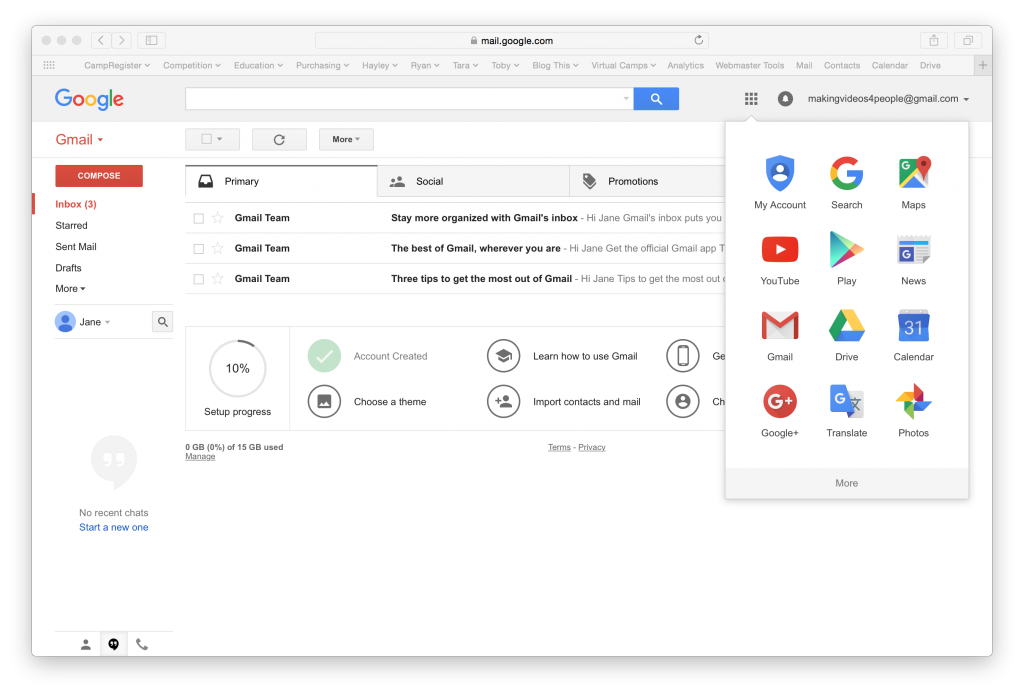
Task: Click Safari share button
Action: tap(934, 40)
